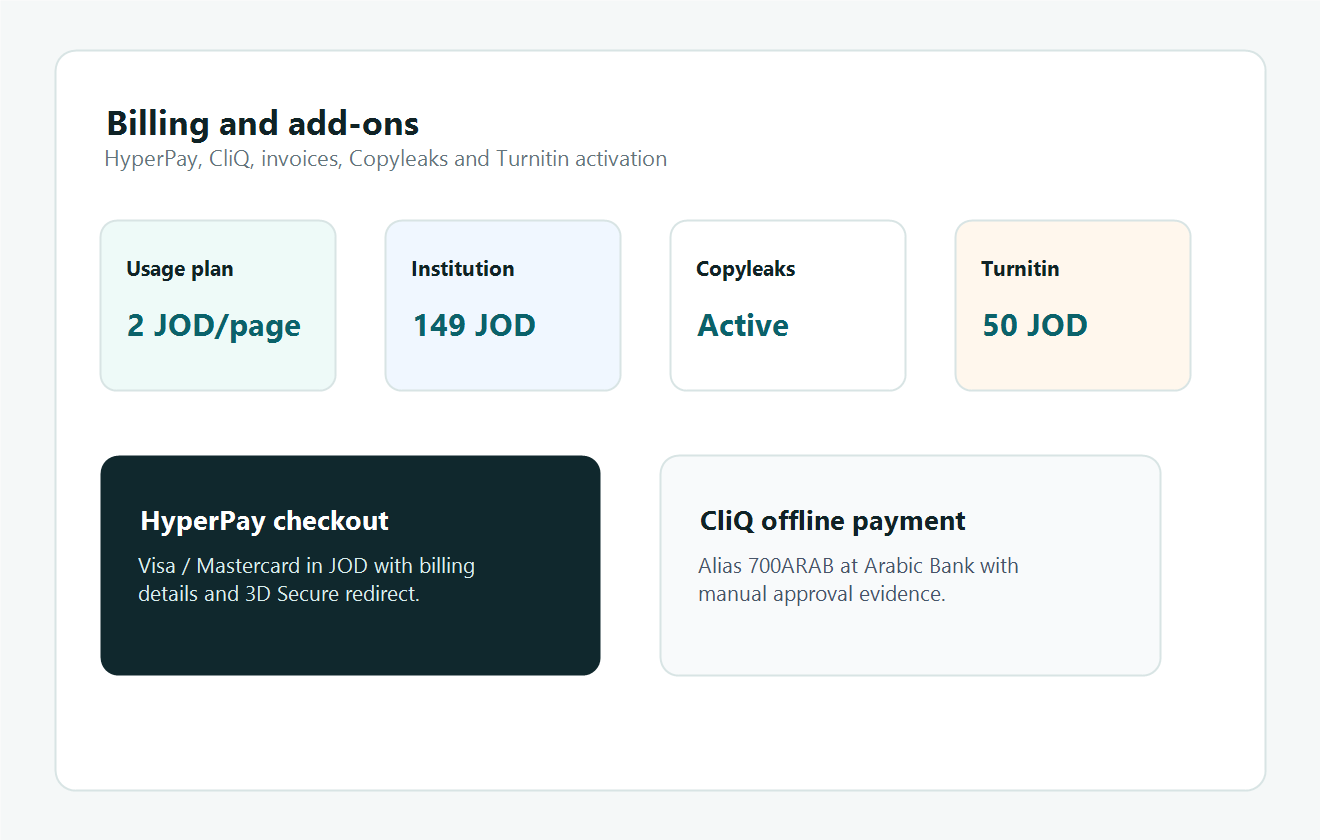Click the '149 JOD' institution price
The width and height of the screenshot is (1320, 840).
(x=474, y=325)
